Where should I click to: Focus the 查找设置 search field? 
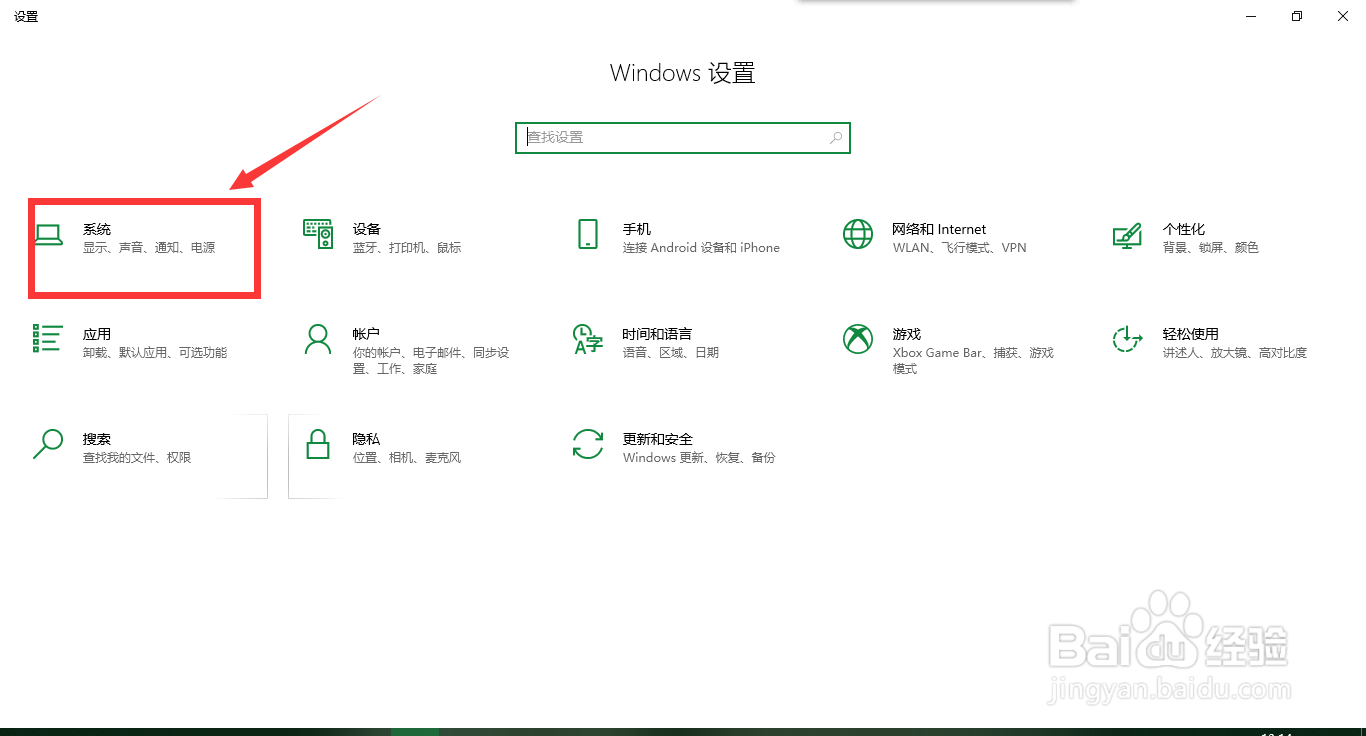683,138
